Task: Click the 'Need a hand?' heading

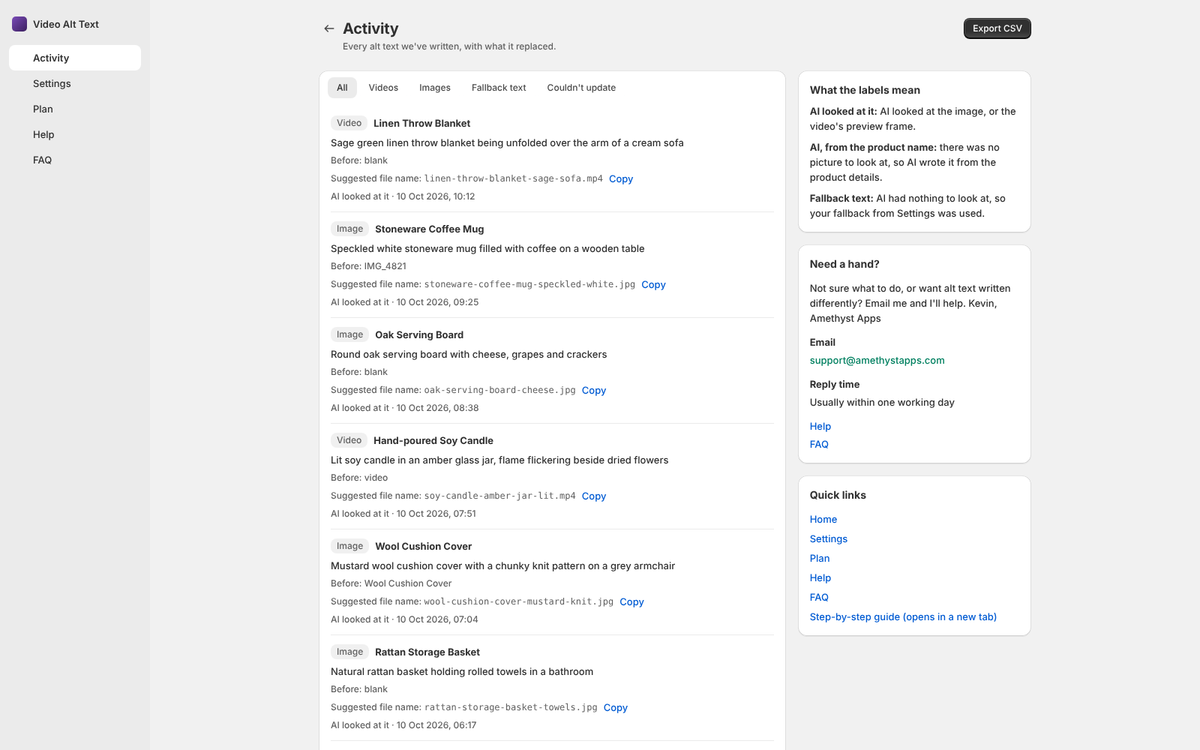Action: [x=845, y=265]
